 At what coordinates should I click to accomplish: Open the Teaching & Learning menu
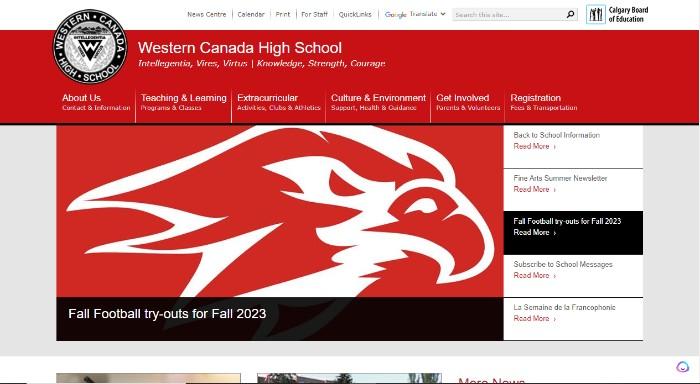point(183,102)
